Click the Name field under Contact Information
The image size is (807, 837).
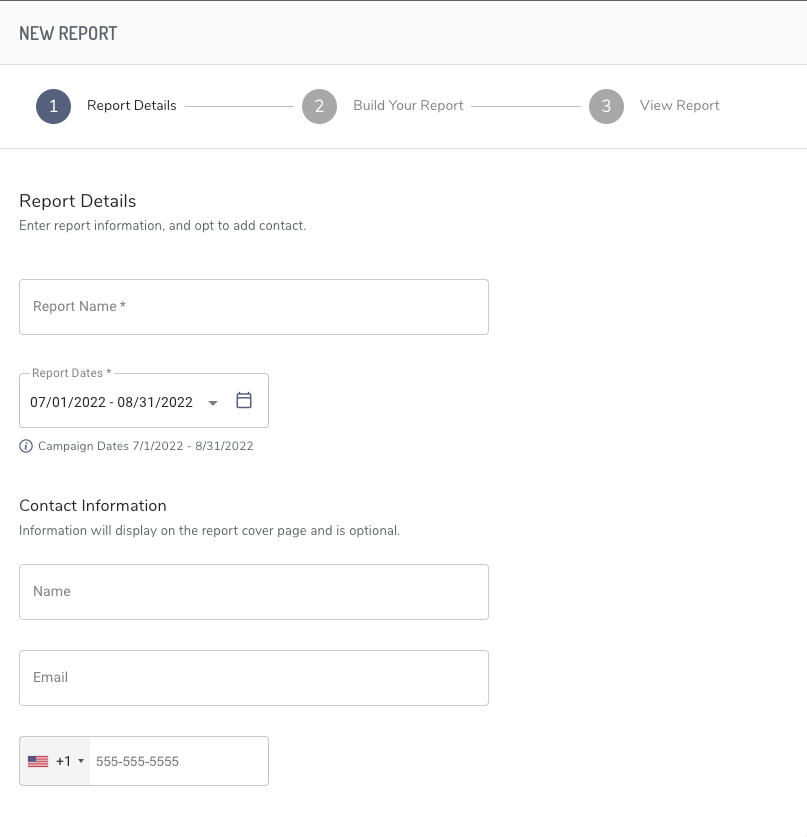(x=253, y=591)
